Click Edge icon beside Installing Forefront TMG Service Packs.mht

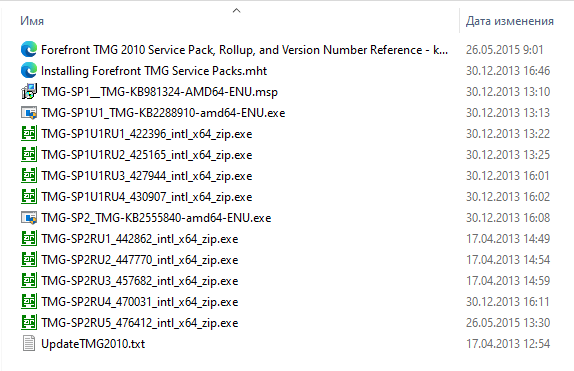coord(29,70)
